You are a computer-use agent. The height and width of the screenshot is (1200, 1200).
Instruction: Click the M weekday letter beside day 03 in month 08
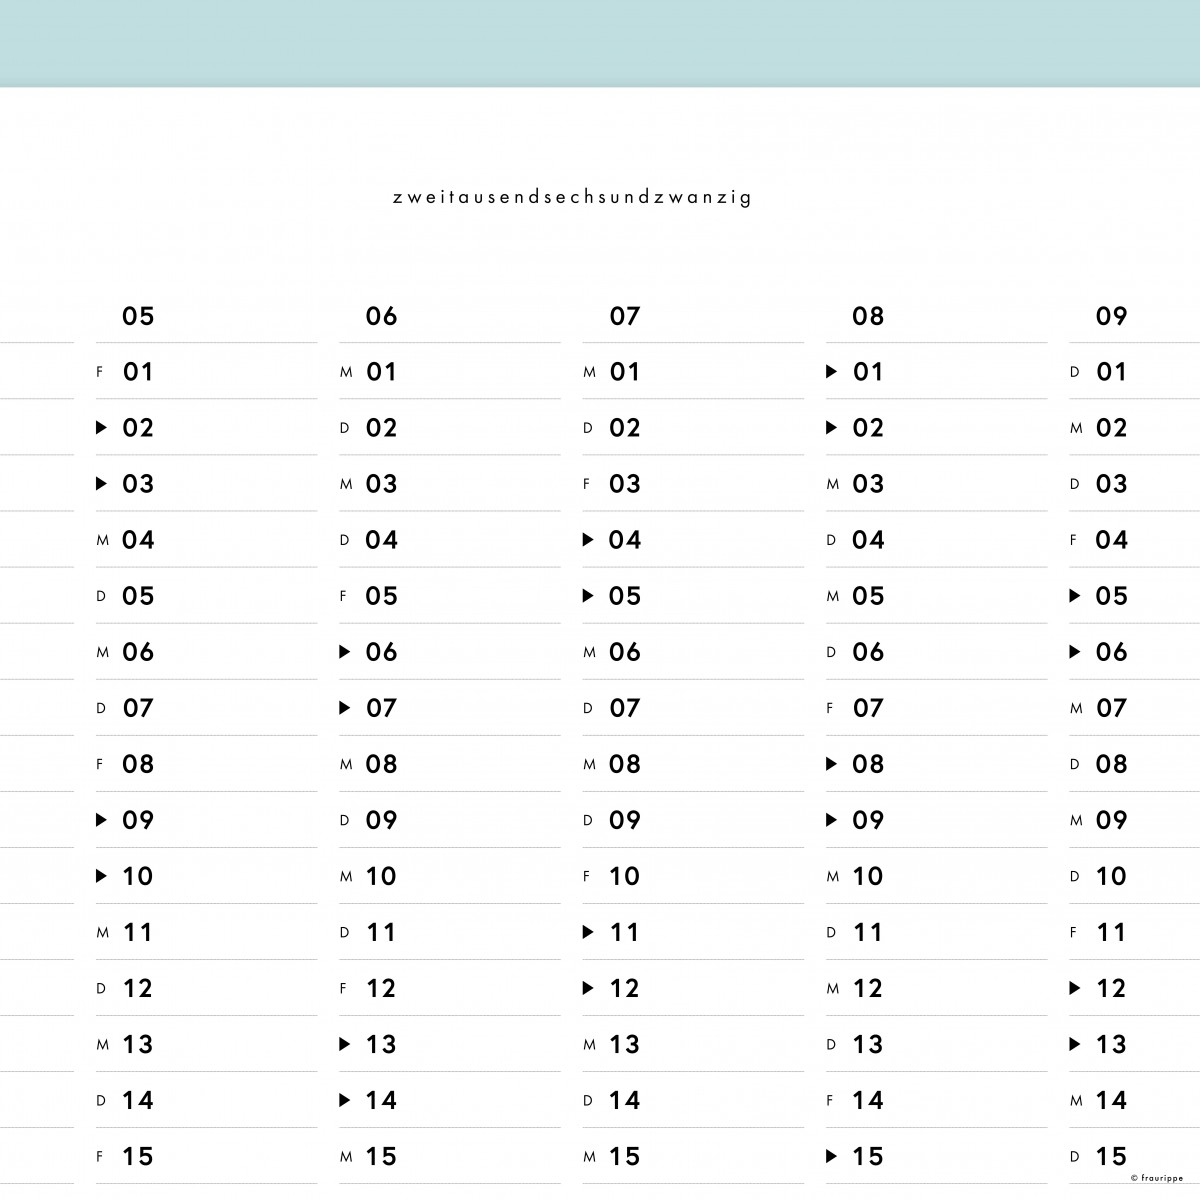click(832, 484)
